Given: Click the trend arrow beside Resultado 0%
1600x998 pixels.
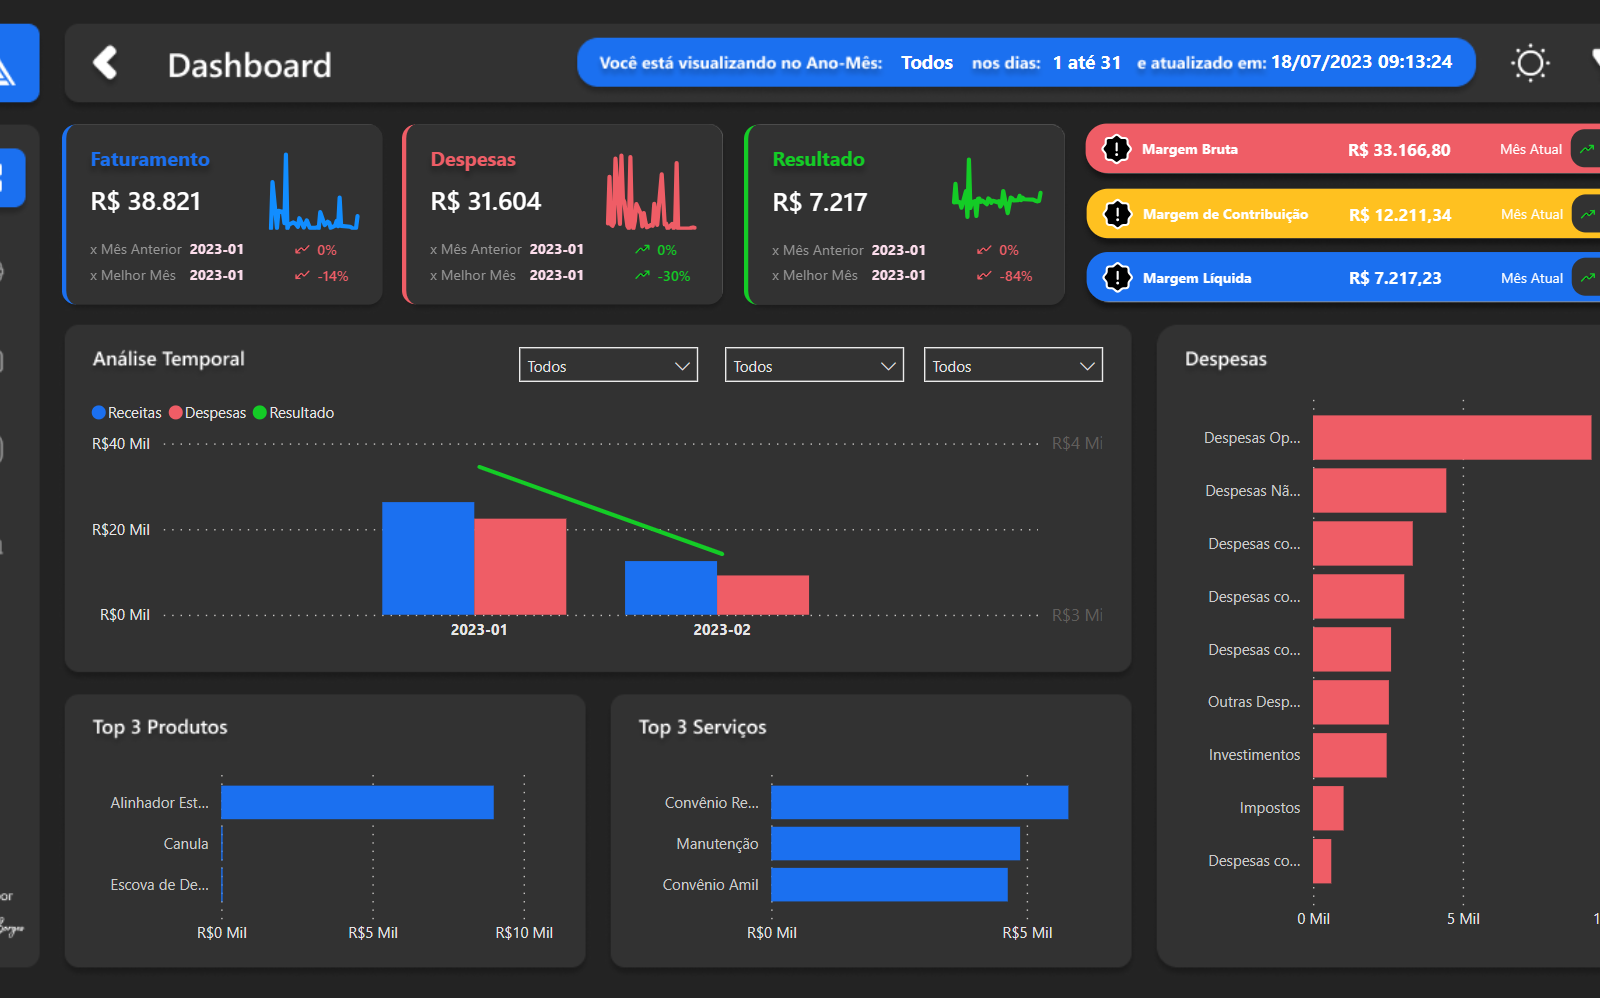Looking at the screenshot, I should click(x=984, y=250).
